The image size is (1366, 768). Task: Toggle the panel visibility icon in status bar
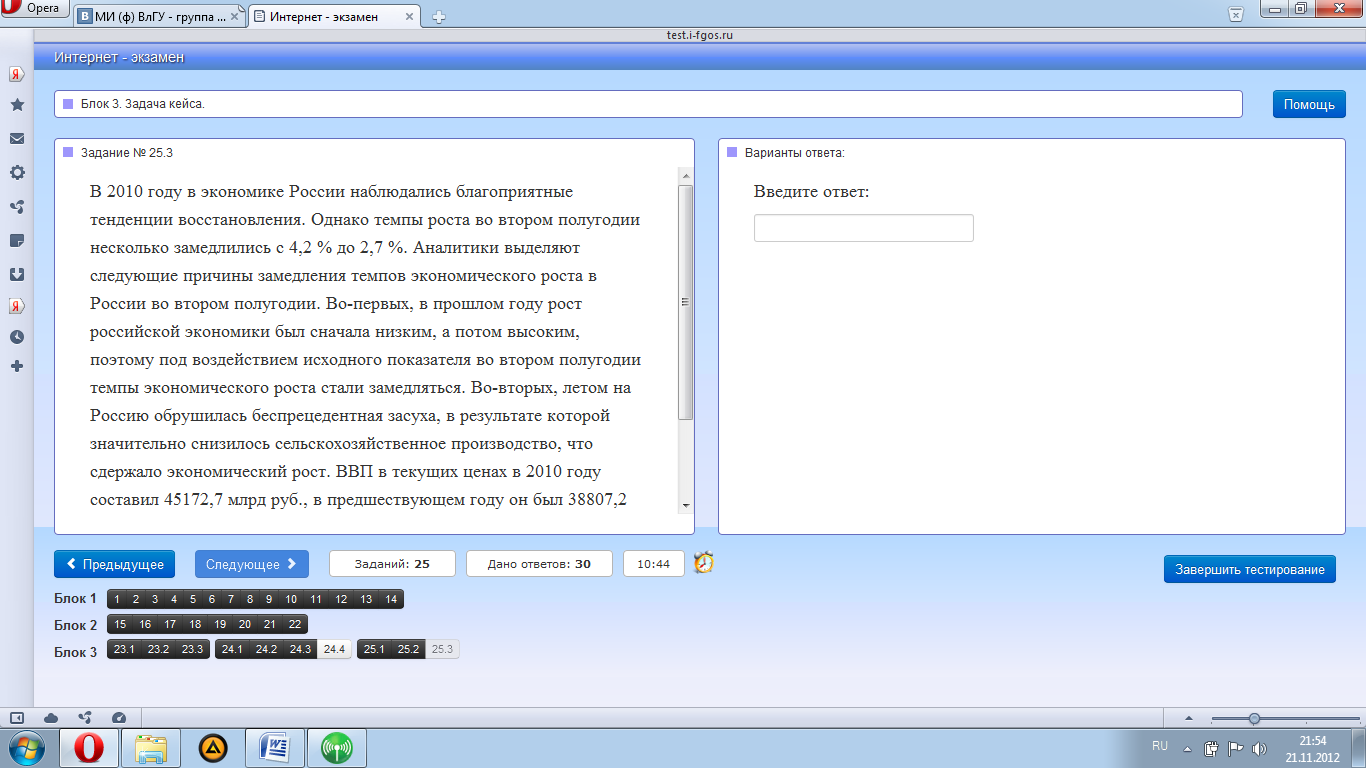(x=17, y=718)
